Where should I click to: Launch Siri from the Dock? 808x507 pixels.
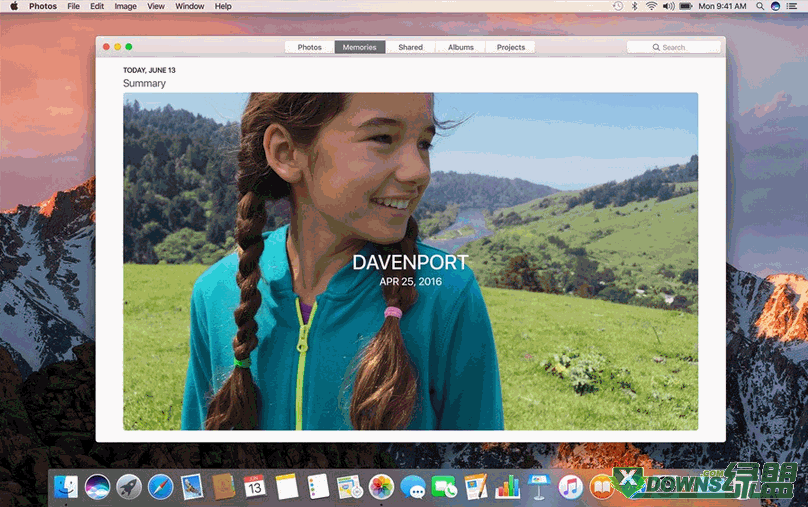click(x=97, y=486)
